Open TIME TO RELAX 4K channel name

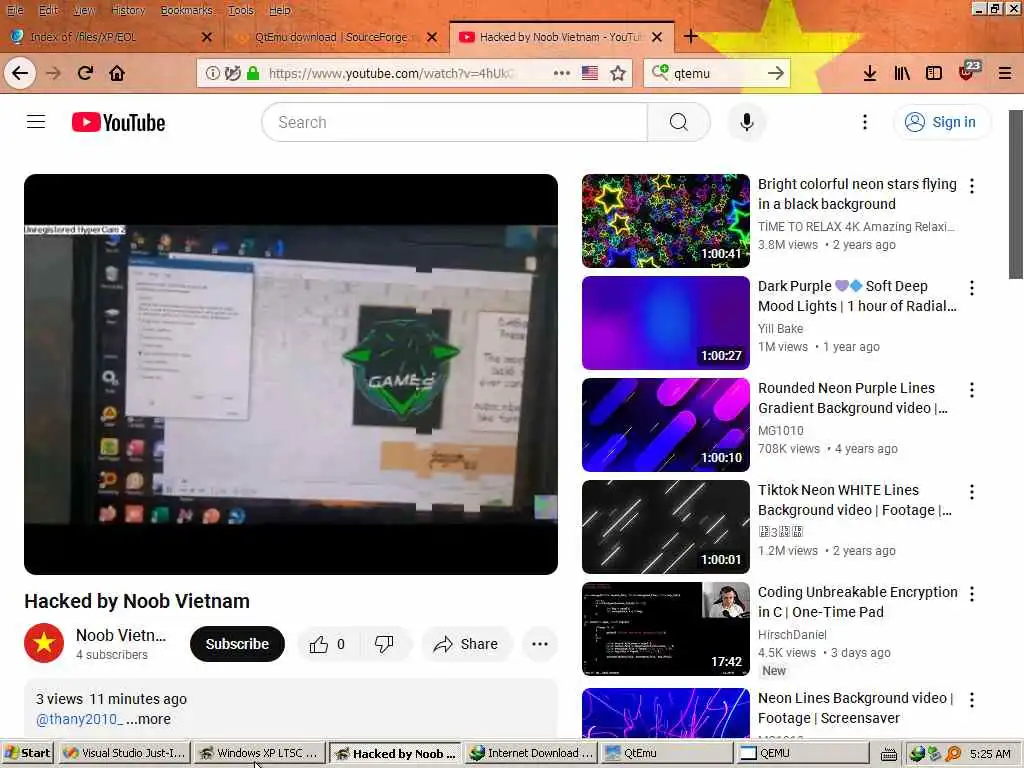click(x=856, y=227)
